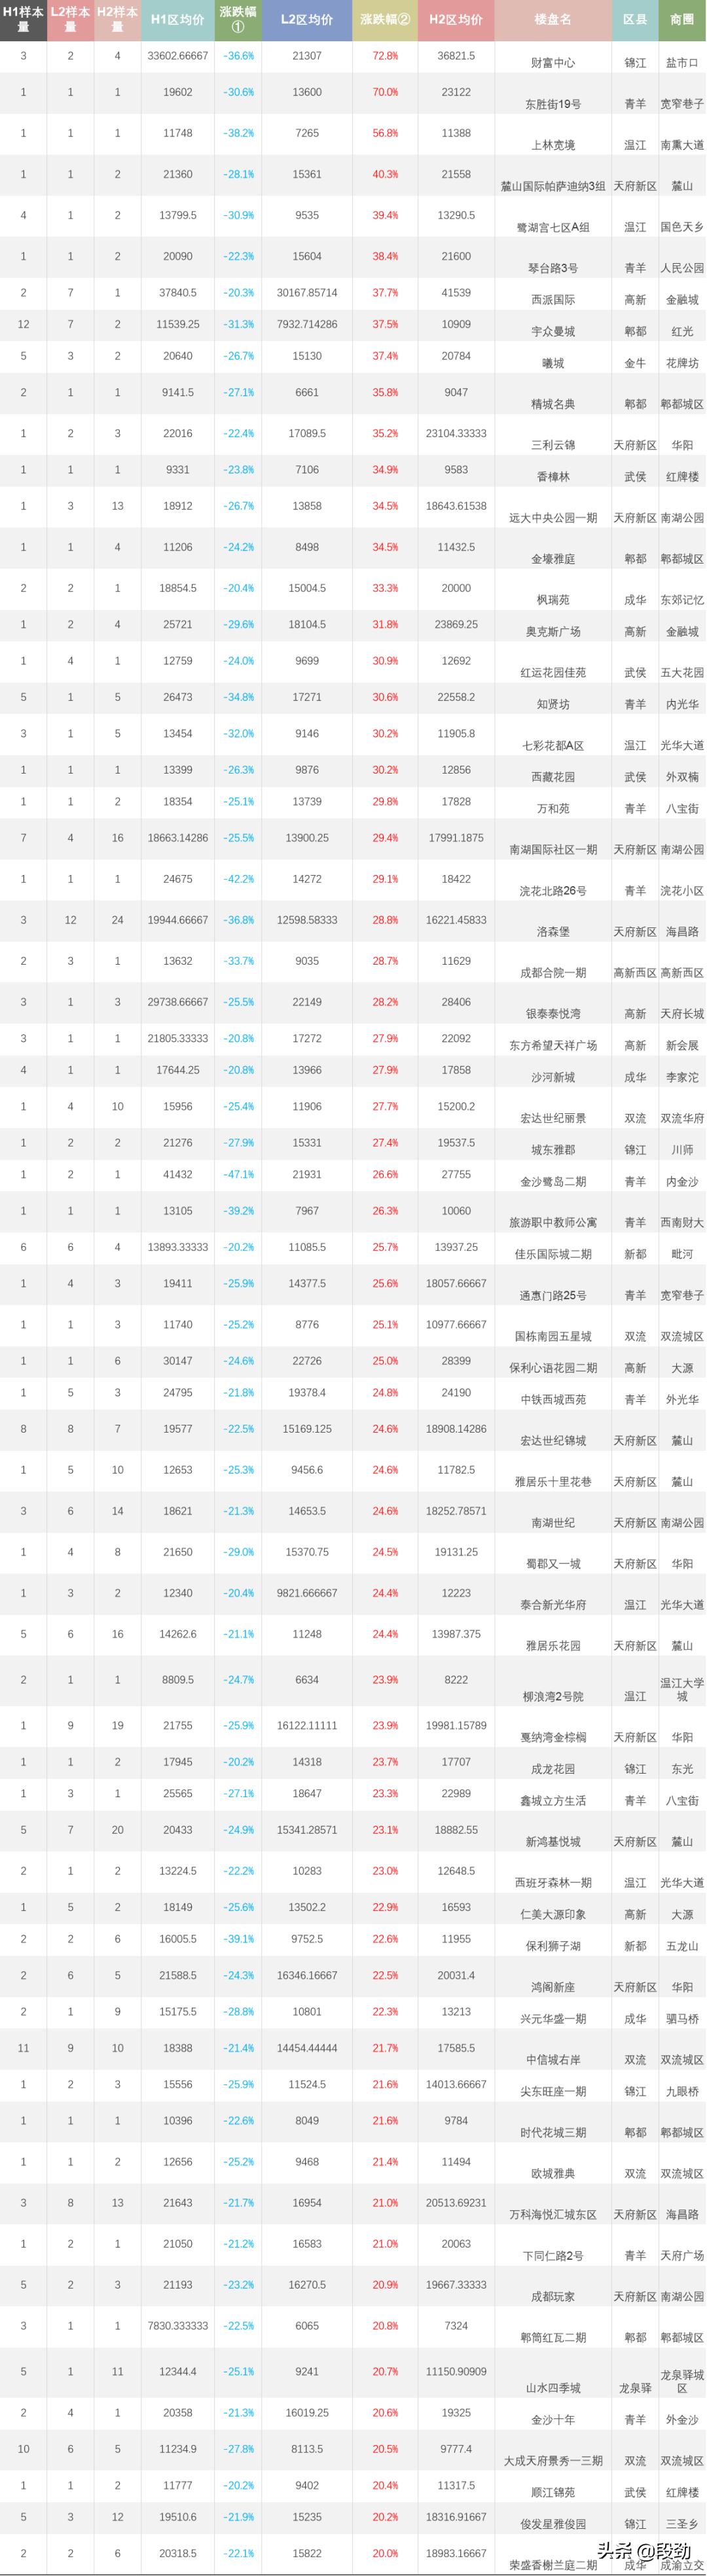The width and height of the screenshot is (707, 2576).
Task: Click the 楼盘名 column header
Action: pyautogui.click(x=553, y=20)
